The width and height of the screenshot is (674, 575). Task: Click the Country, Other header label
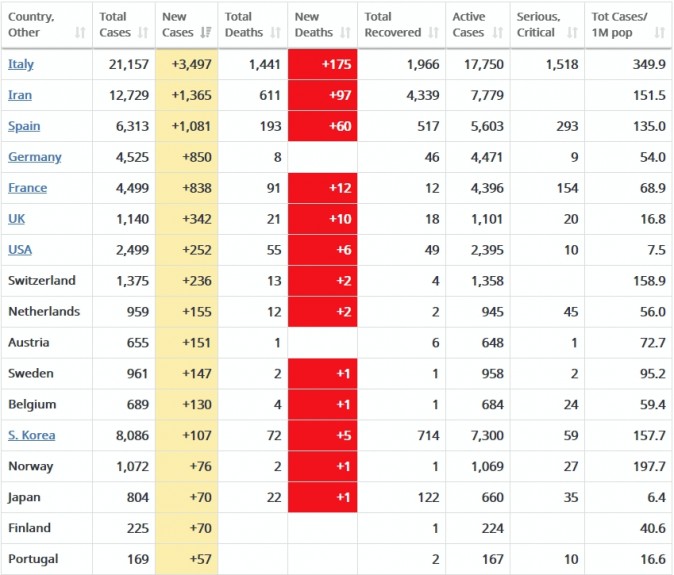(31, 24)
